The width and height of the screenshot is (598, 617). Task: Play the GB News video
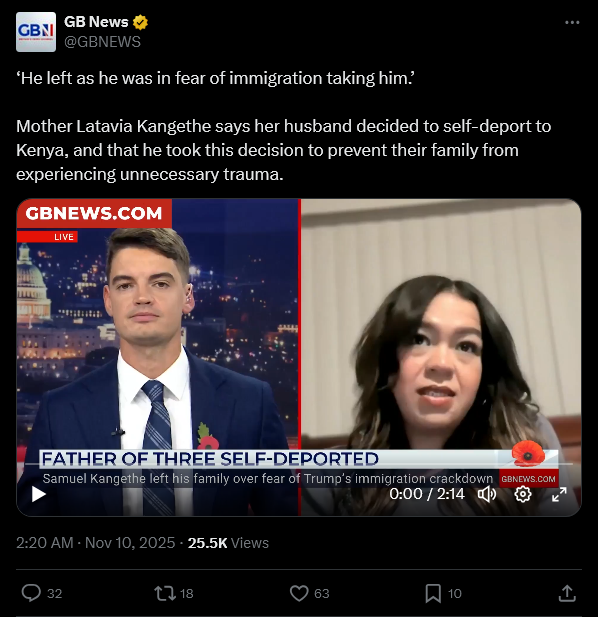coord(39,494)
